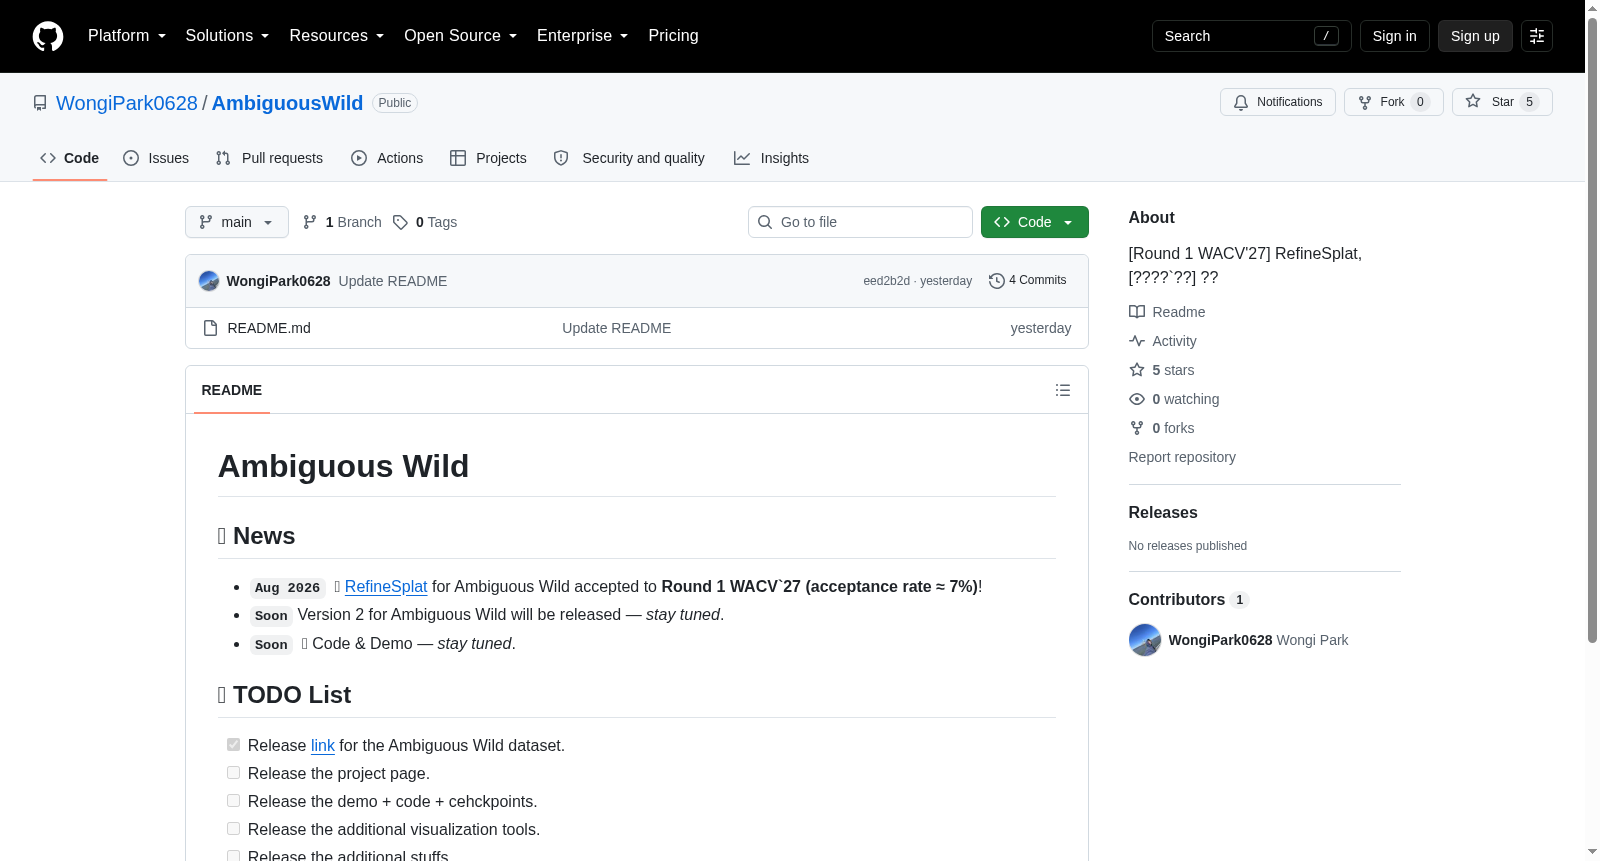Click Report repository link
This screenshot has width=1600, height=861.
click(x=1182, y=457)
